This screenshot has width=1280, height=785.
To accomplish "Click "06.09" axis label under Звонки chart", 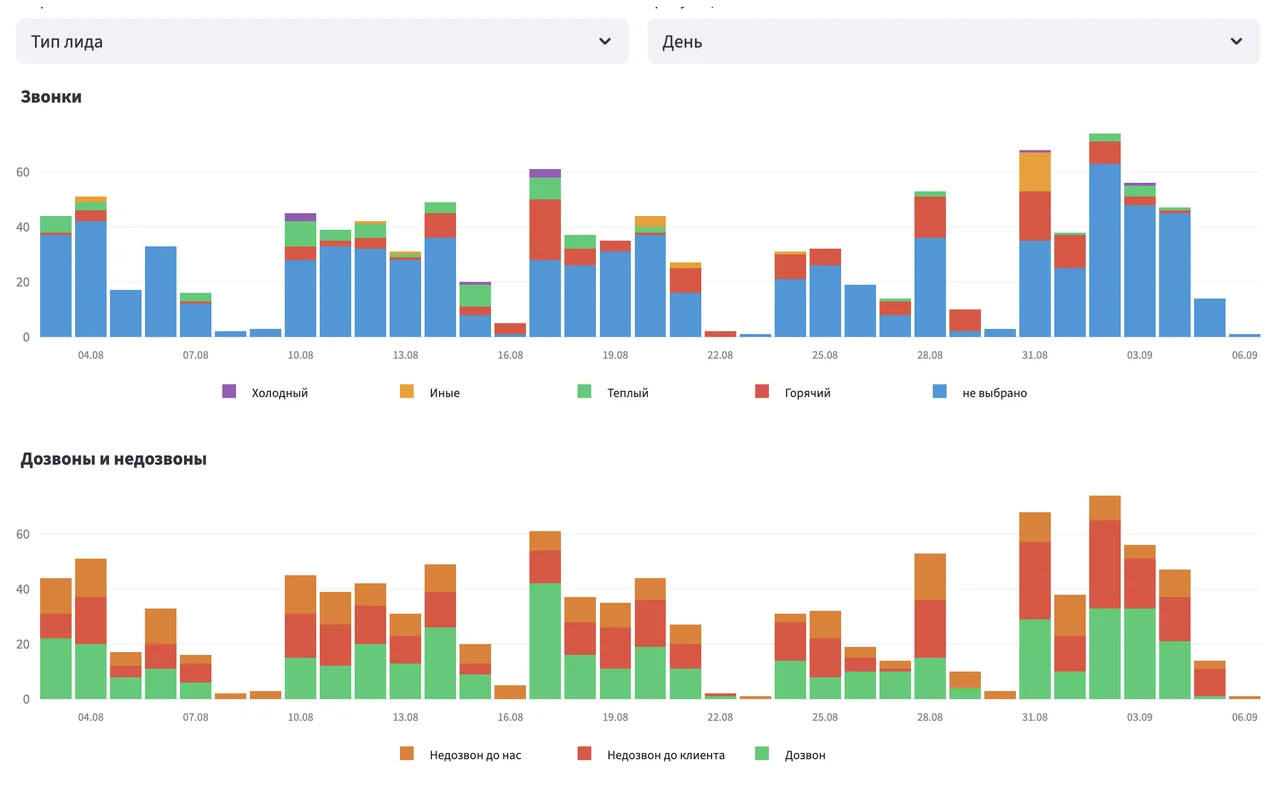I will (1245, 355).
